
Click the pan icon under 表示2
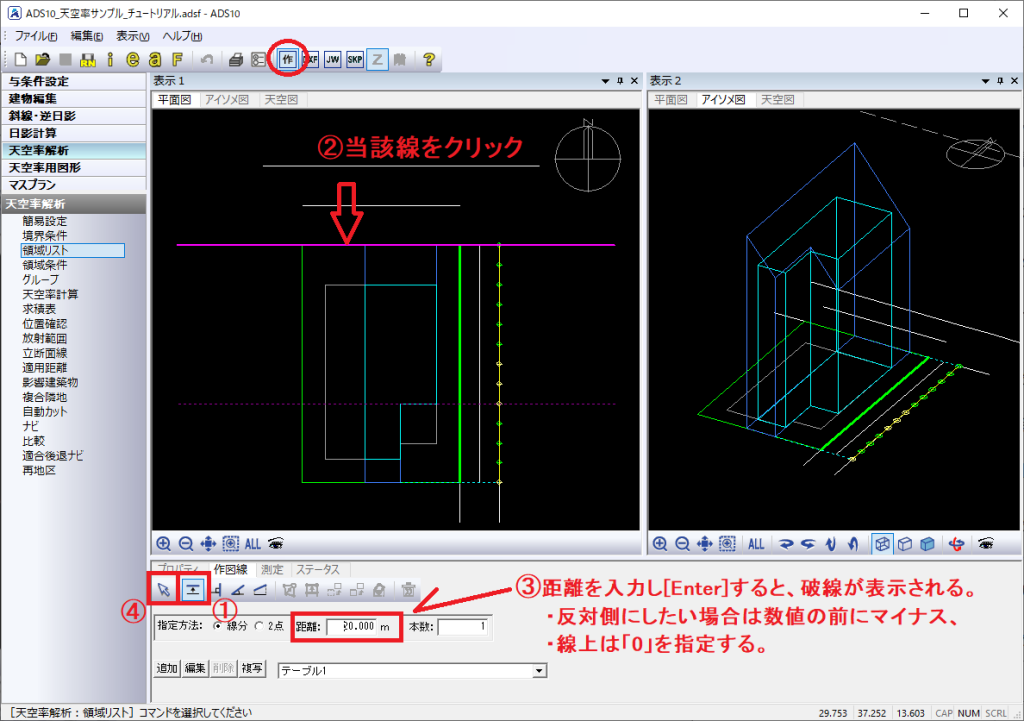pyautogui.click(x=704, y=543)
